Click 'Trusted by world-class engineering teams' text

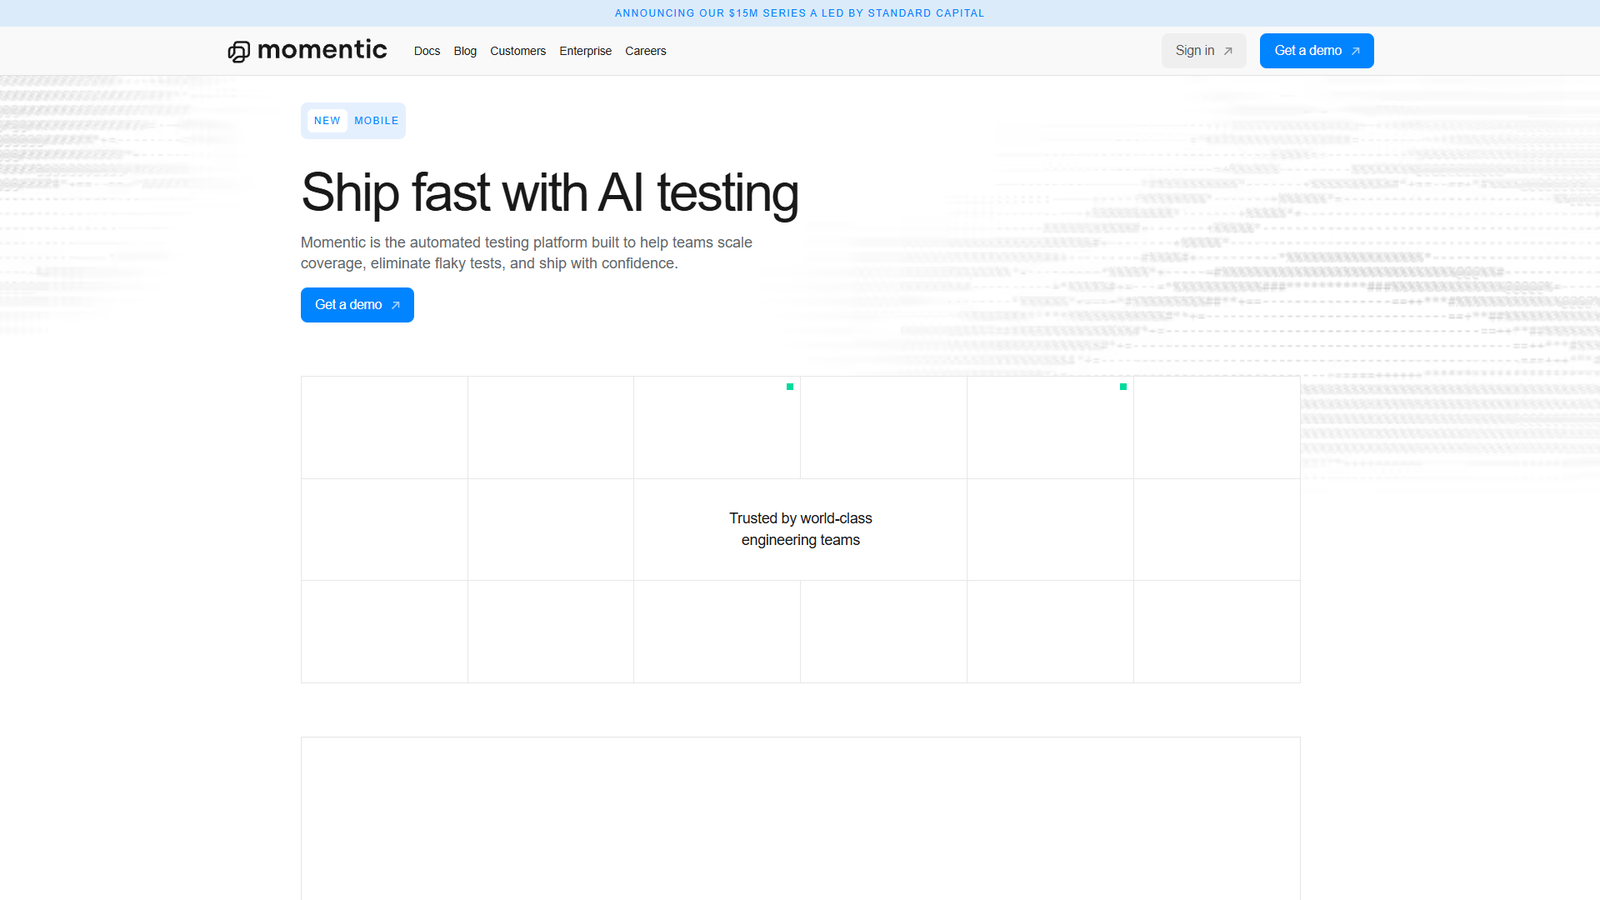coord(801,529)
